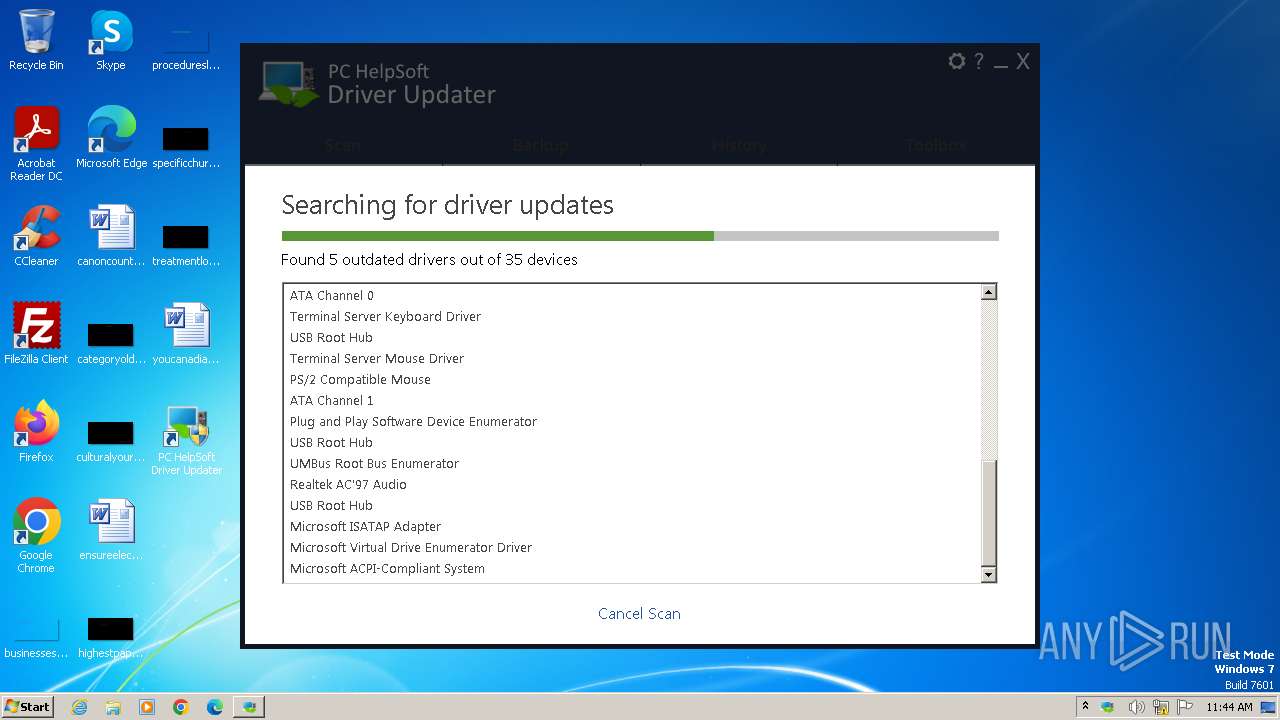Click the Found 5 outdated drivers text
The width and height of the screenshot is (1280, 720).
click(429, 260)
